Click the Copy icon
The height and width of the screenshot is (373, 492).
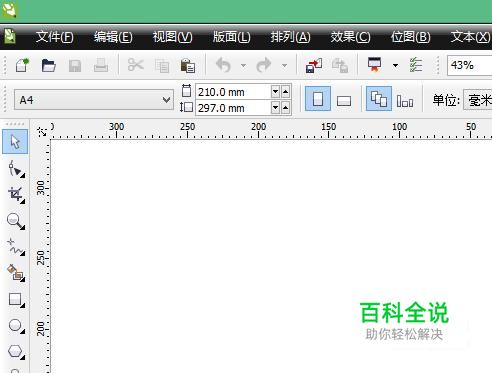point(162,66)
